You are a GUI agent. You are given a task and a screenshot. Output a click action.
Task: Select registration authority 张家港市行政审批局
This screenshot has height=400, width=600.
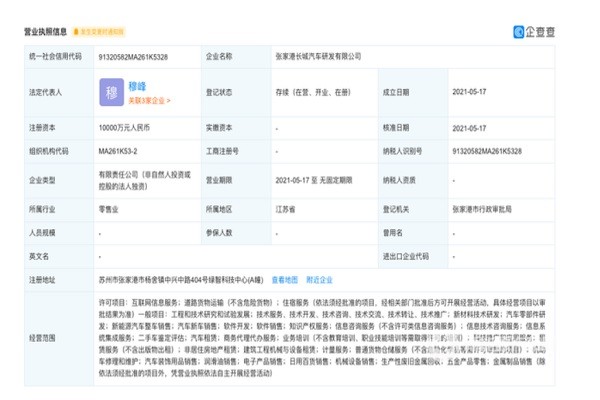pyautogui.click(x=482, y=209)
